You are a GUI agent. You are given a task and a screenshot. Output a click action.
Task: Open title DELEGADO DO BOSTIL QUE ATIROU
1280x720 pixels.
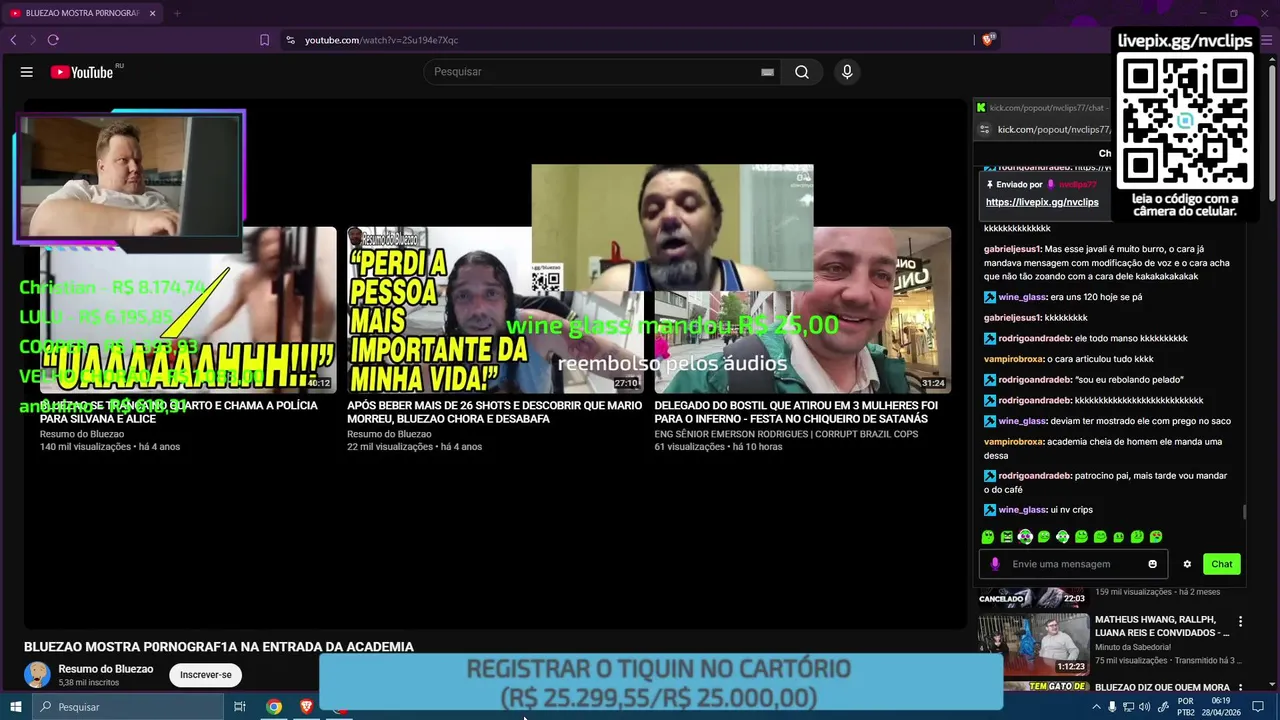click(x=796, y=412)
